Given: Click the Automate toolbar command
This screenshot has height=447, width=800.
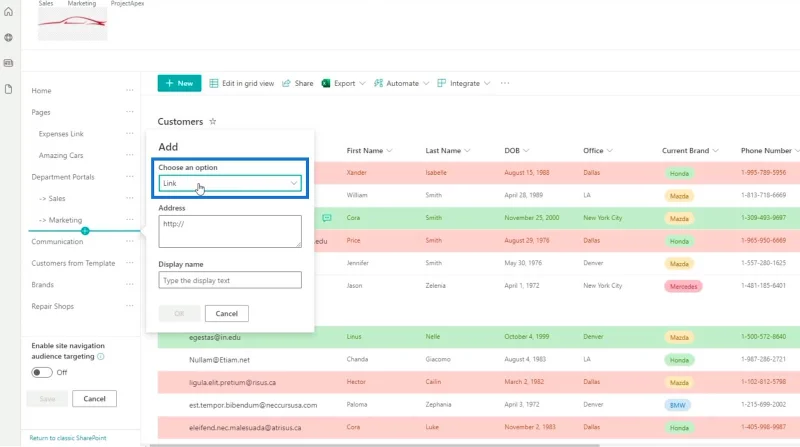Looking at the screenshot, I should click(x=396, y=83).
